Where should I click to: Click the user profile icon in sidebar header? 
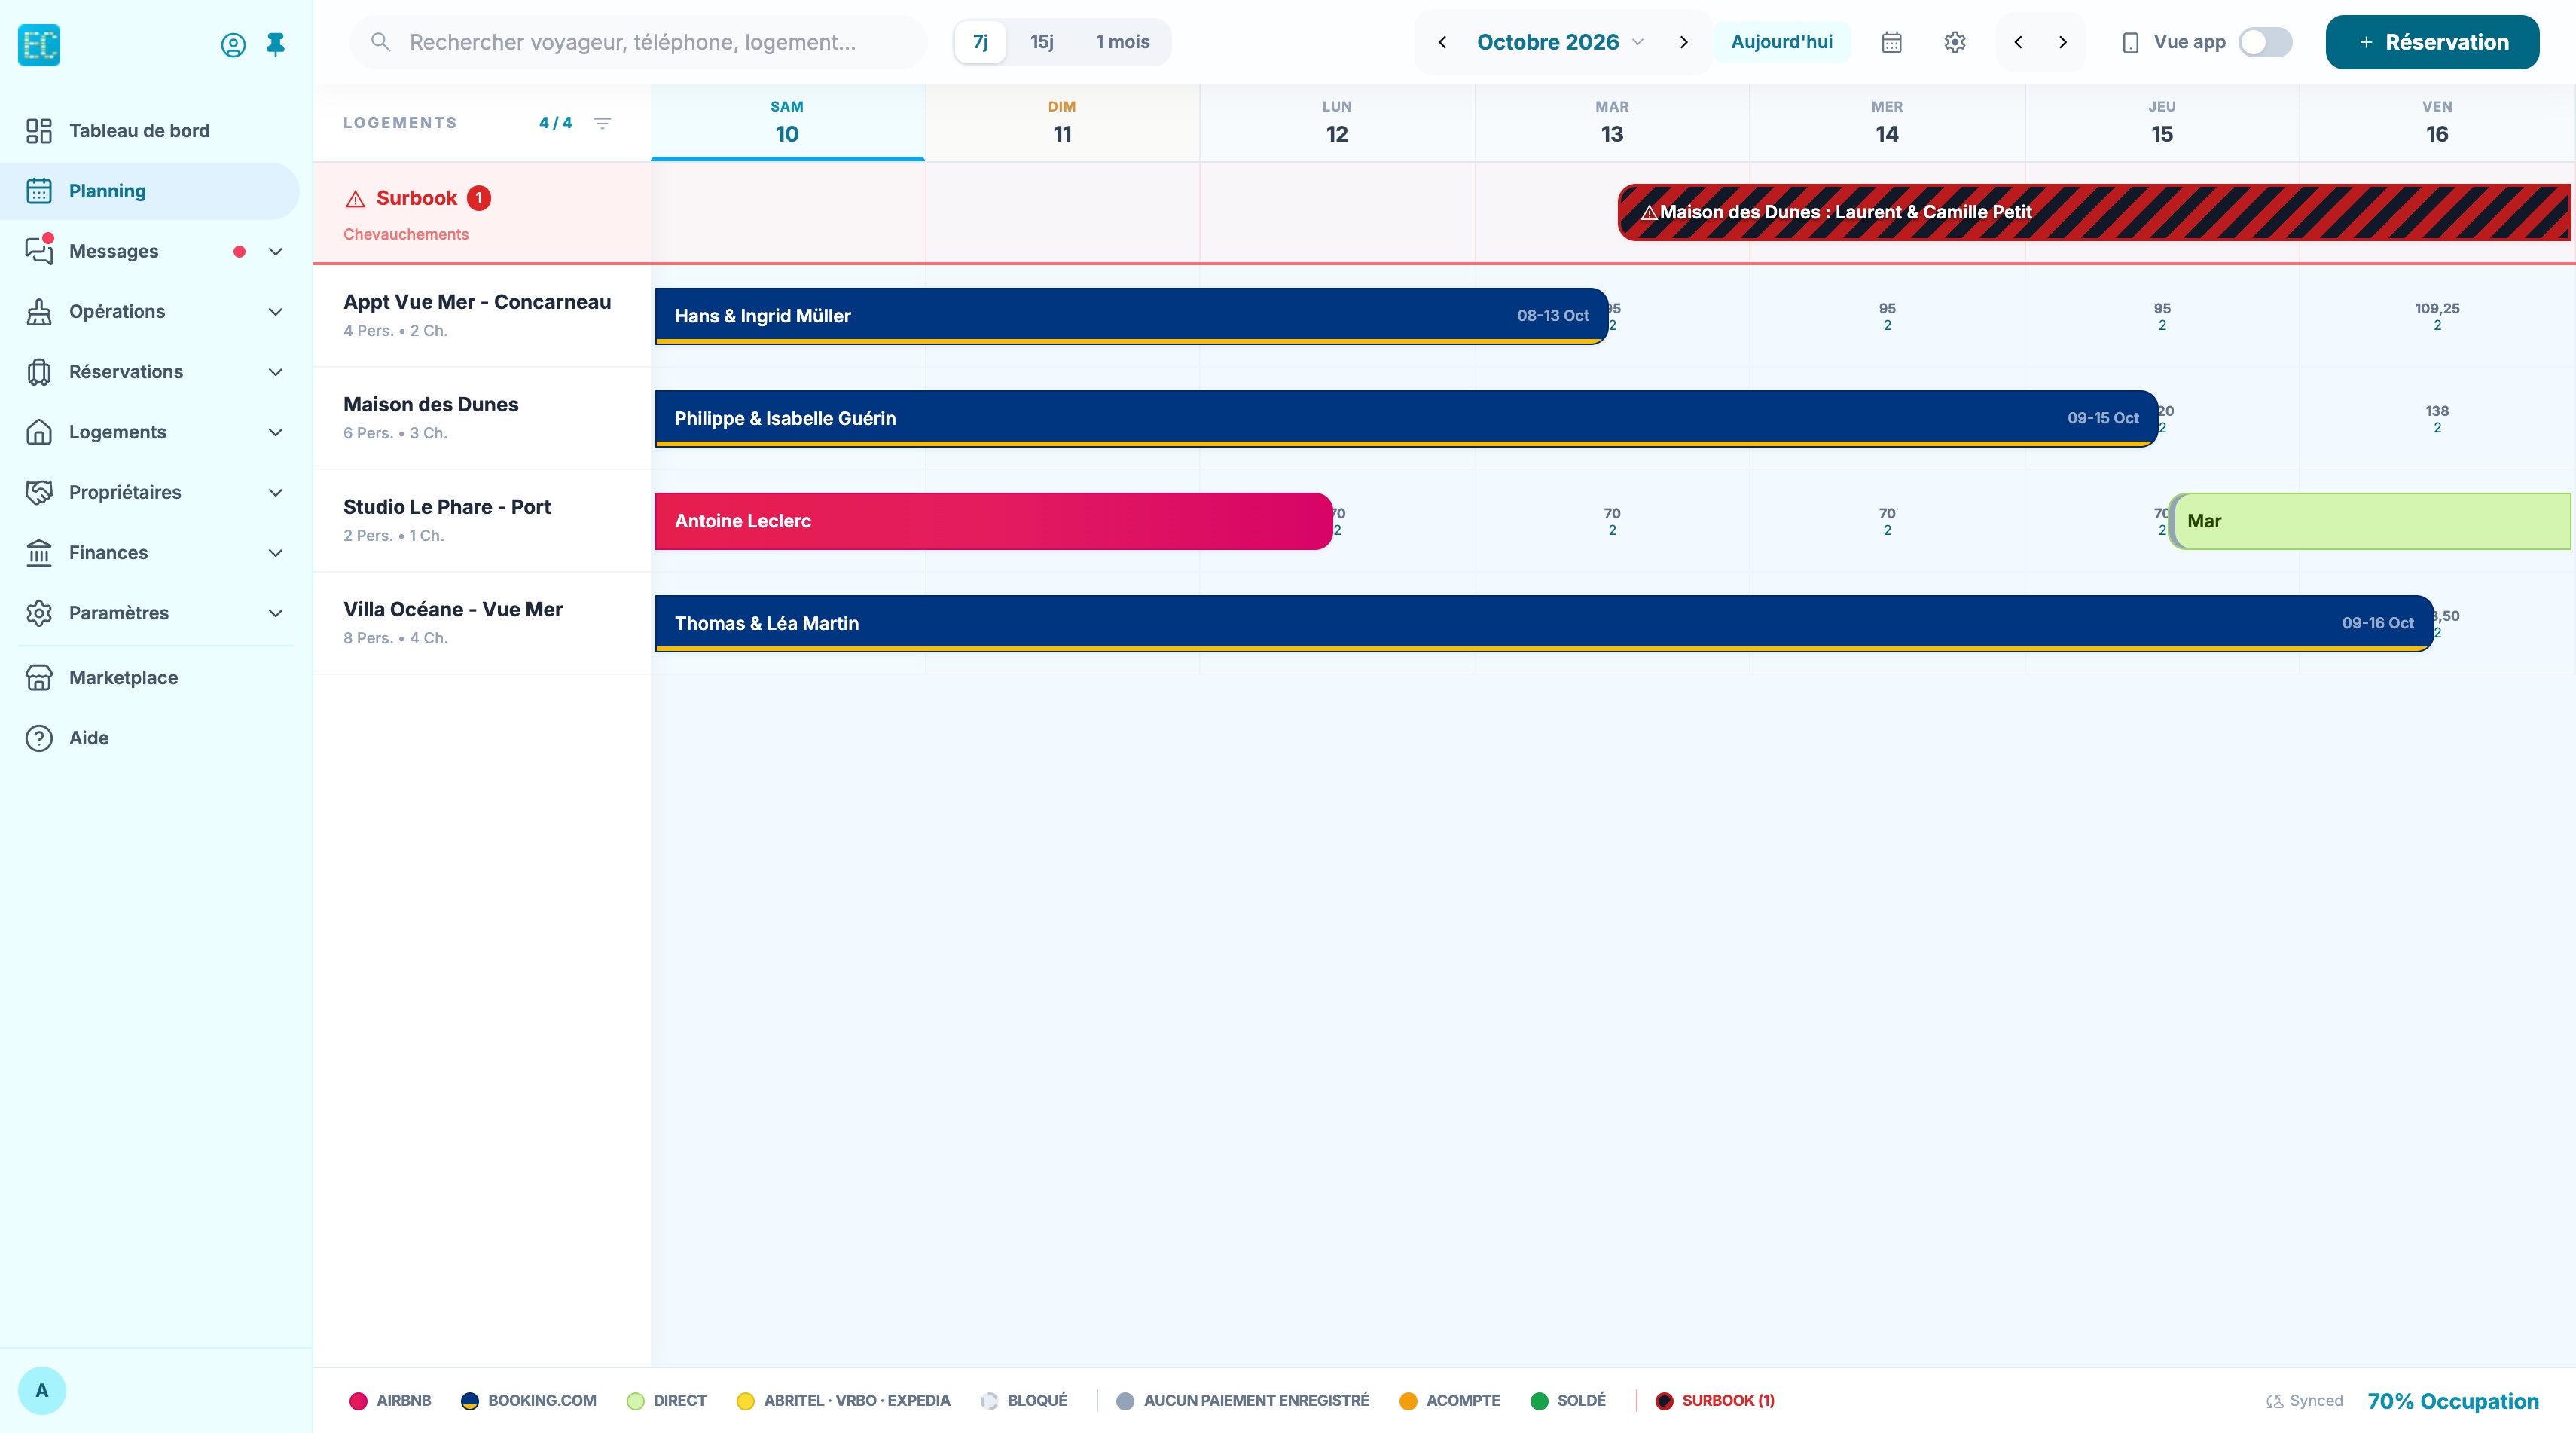click(233, 45)
